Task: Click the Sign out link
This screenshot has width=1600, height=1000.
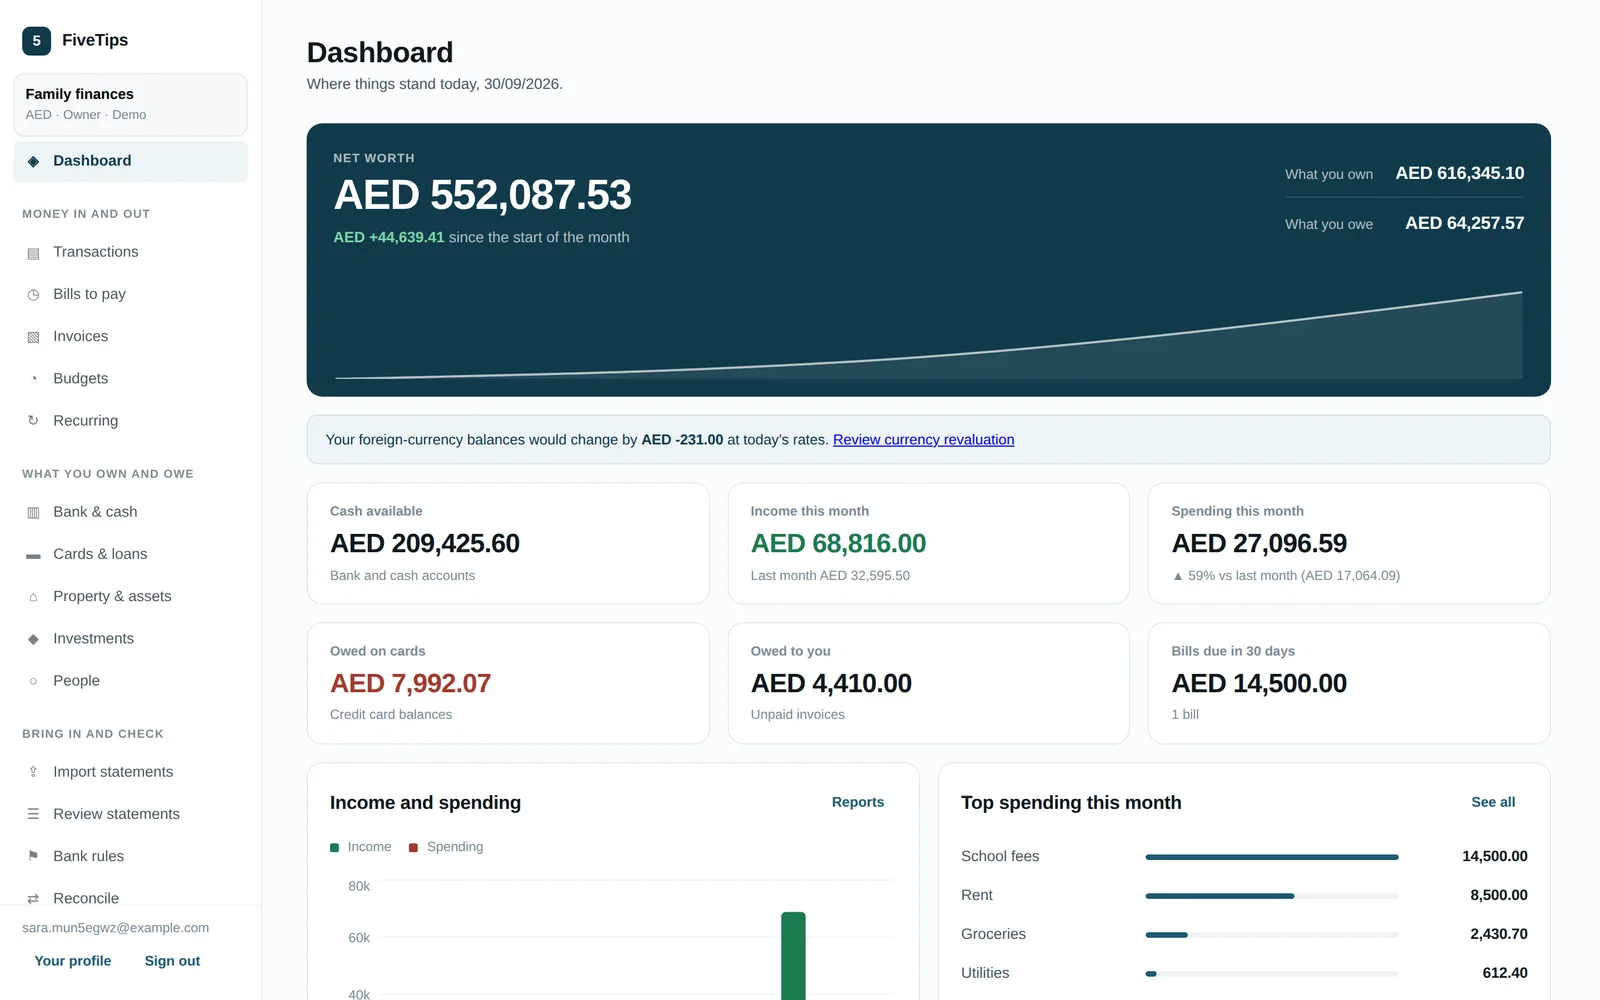Action: [x=172, y=961]
